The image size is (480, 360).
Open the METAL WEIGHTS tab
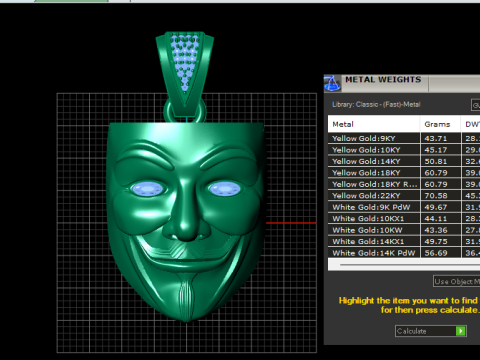(383, 80)
